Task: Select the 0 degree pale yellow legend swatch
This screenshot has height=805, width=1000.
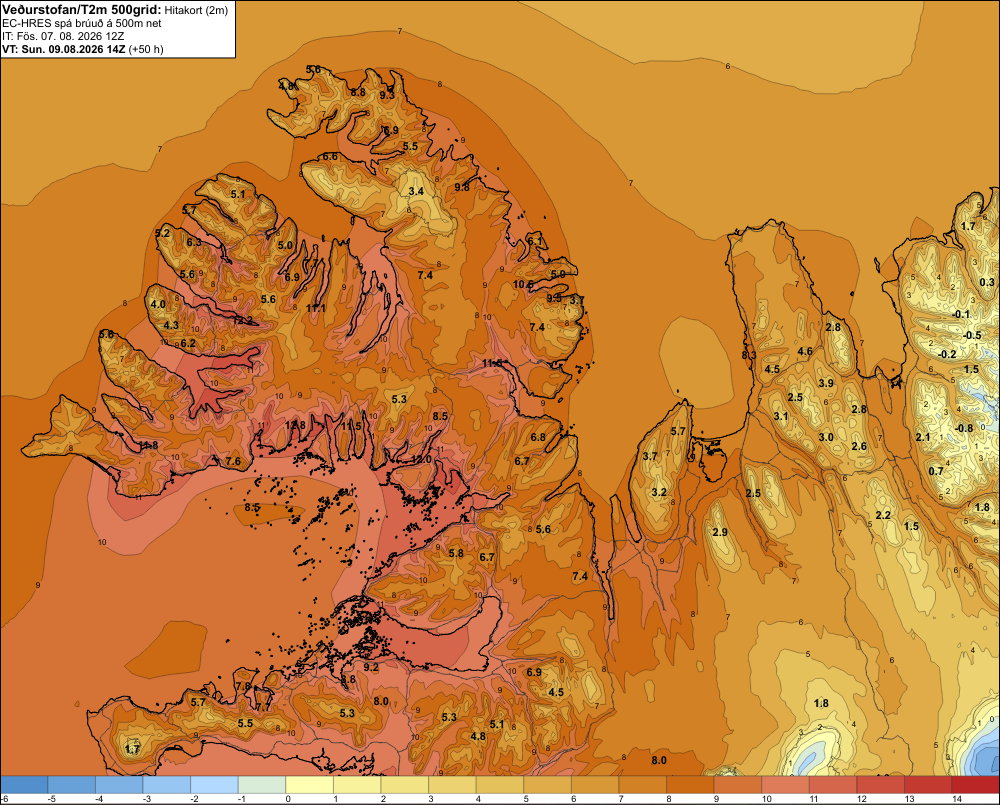Action: click(310, 785)
